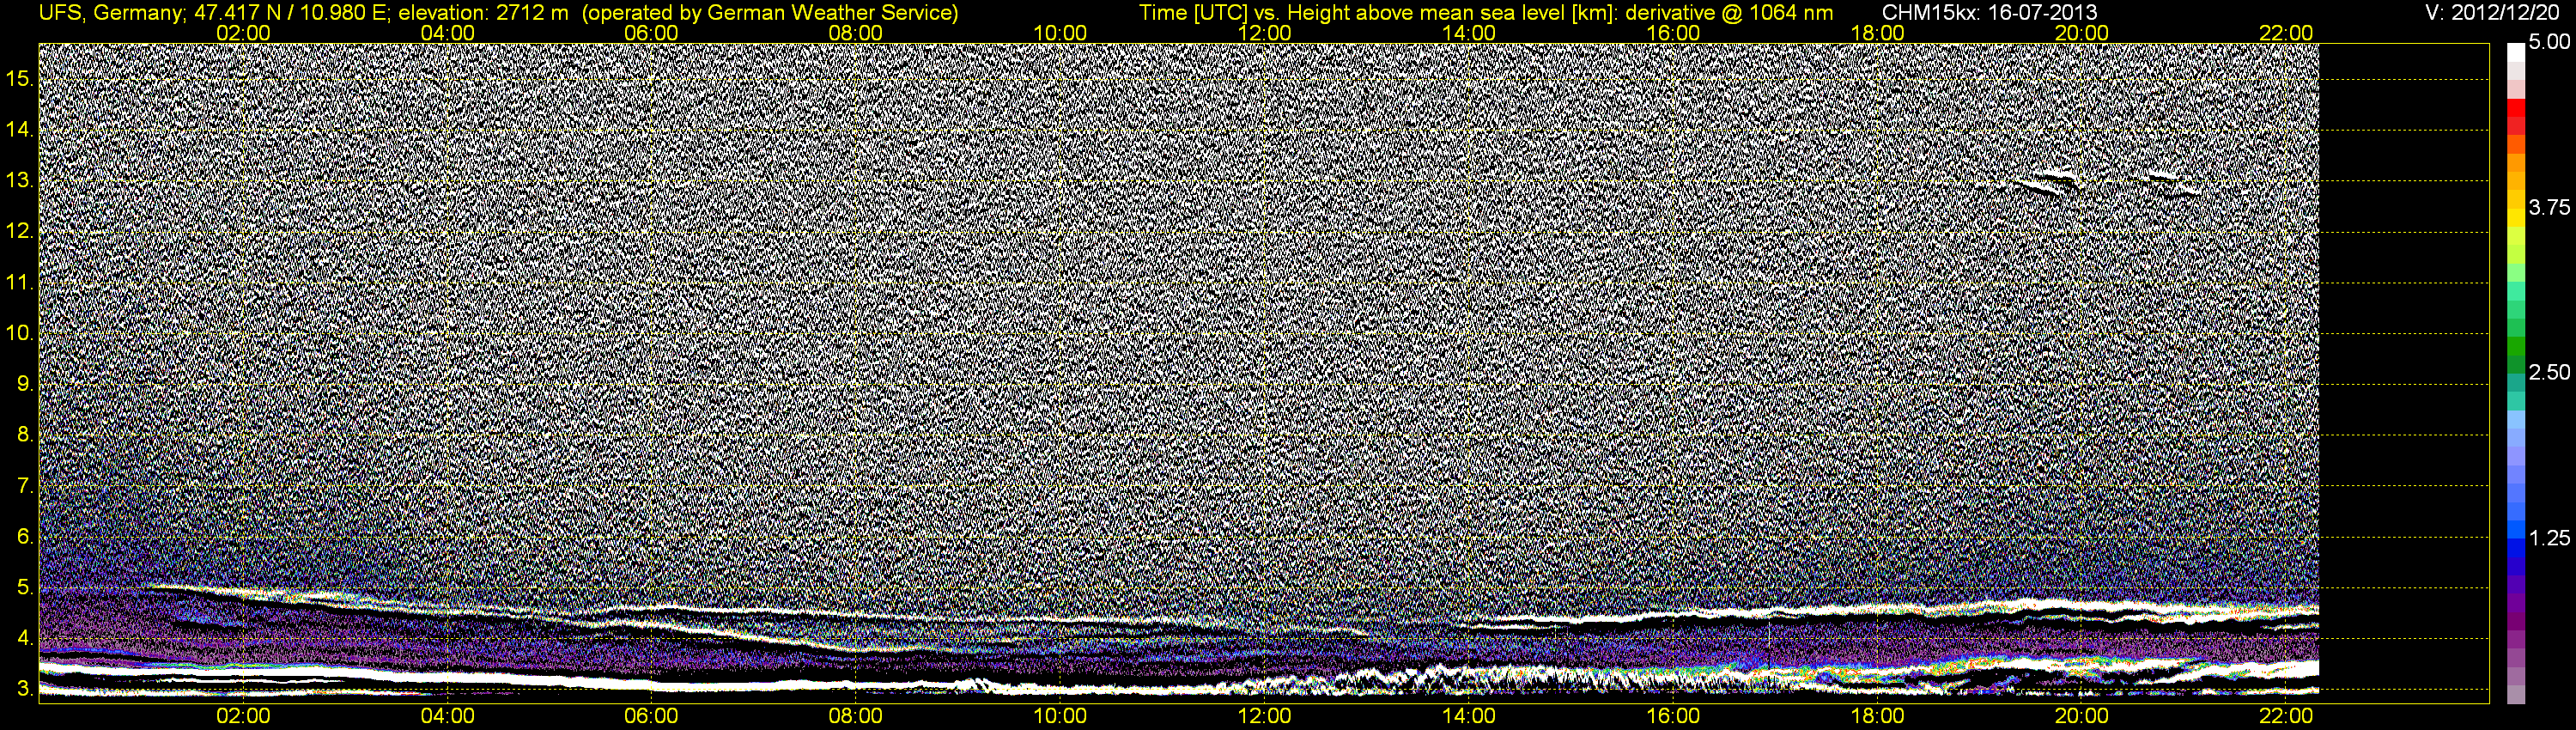Click the red segment of the colorbar
Image resolution: width=2576 pixels, height=730 pixels.
point(2516,107)
